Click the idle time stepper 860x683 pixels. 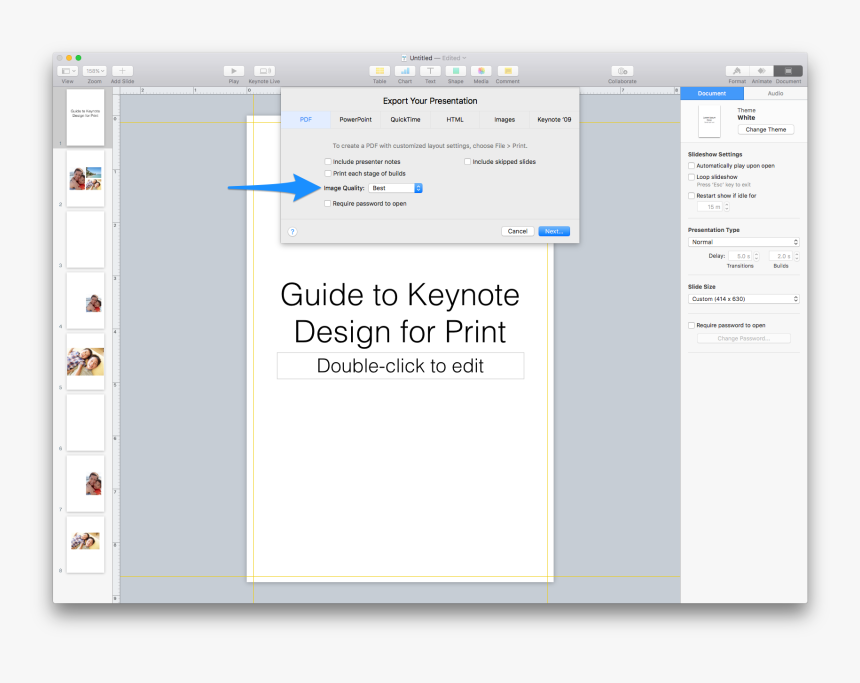click(727, 207)
